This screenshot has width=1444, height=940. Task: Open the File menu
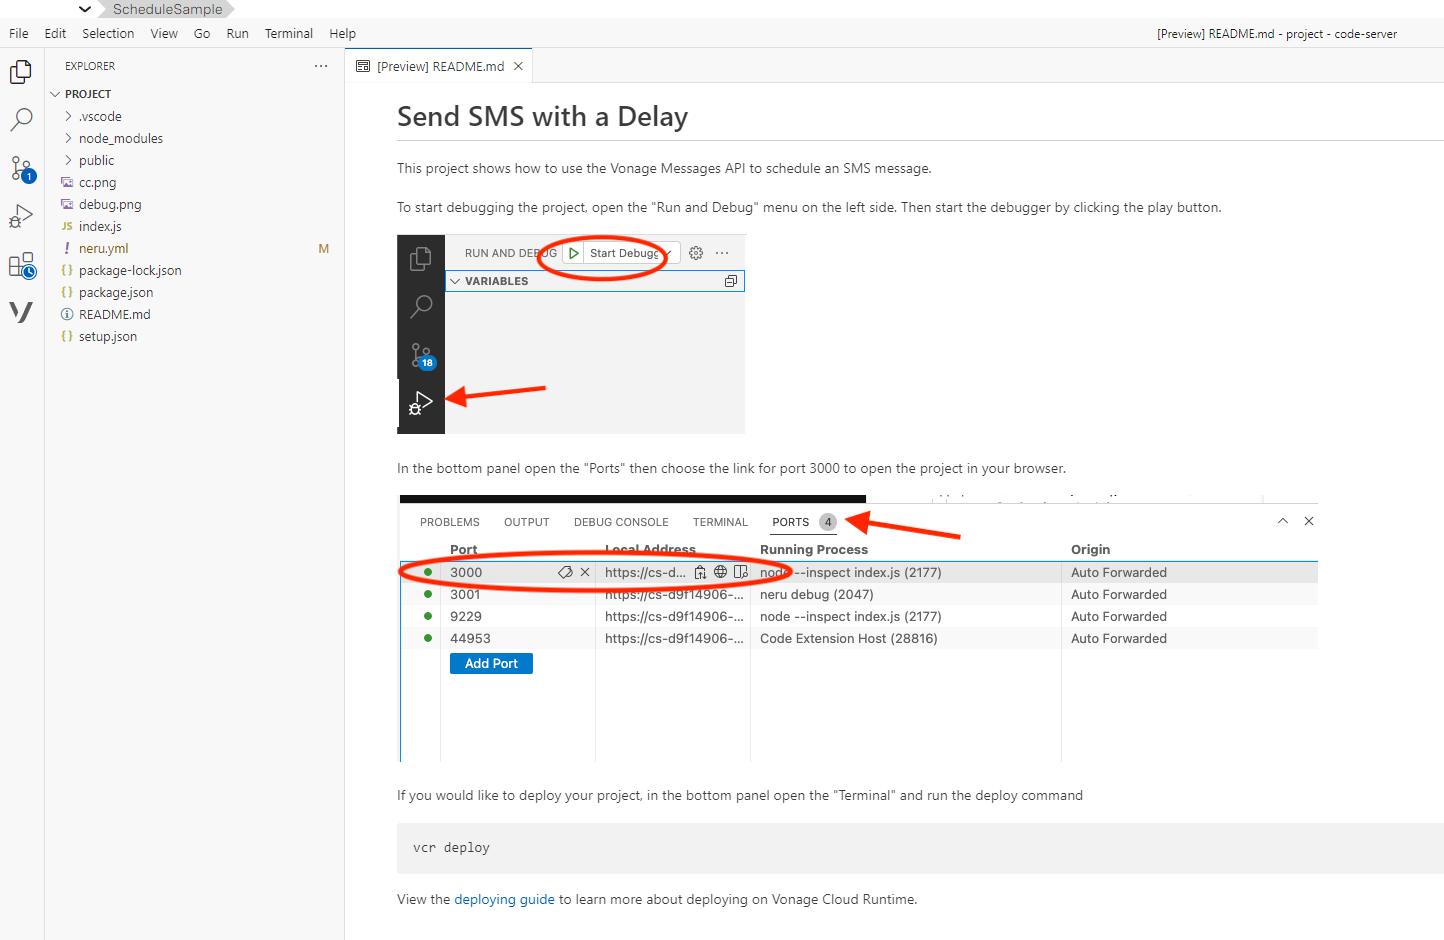[19, 33]
